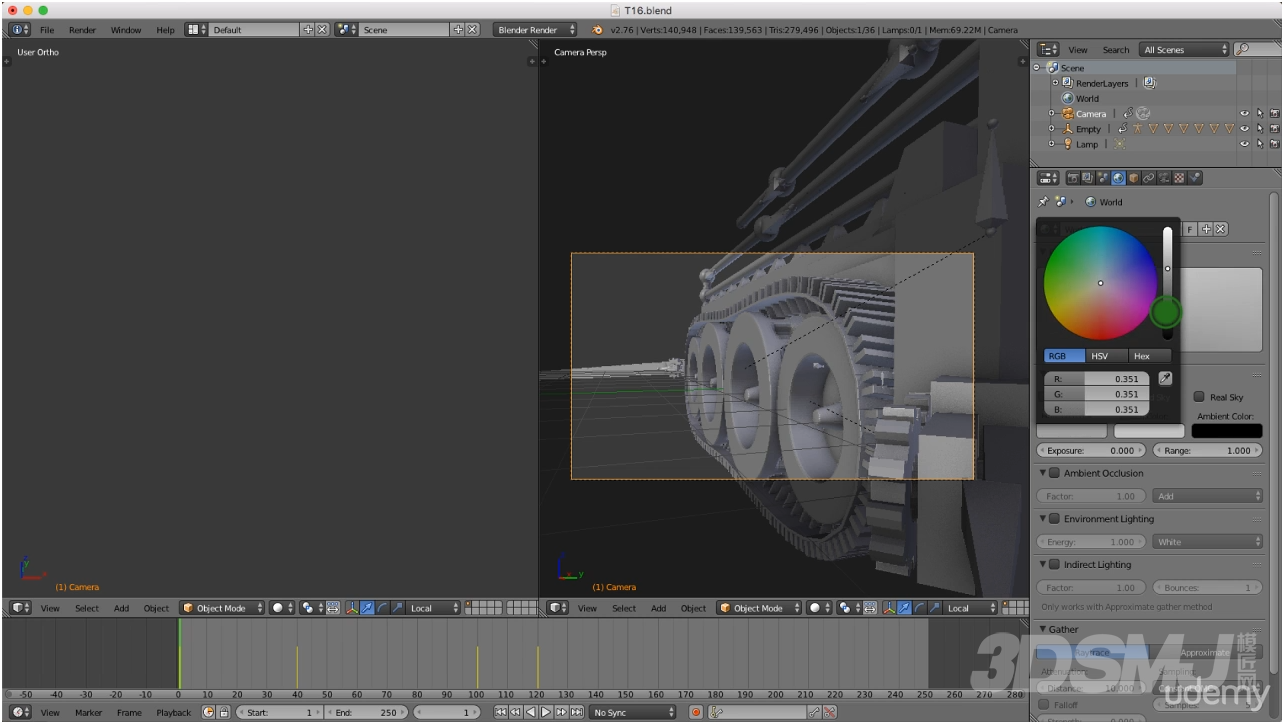Screen dimensions: 1284x724
Task: Open the Object properties cube icon
Action: [1134, 178]
